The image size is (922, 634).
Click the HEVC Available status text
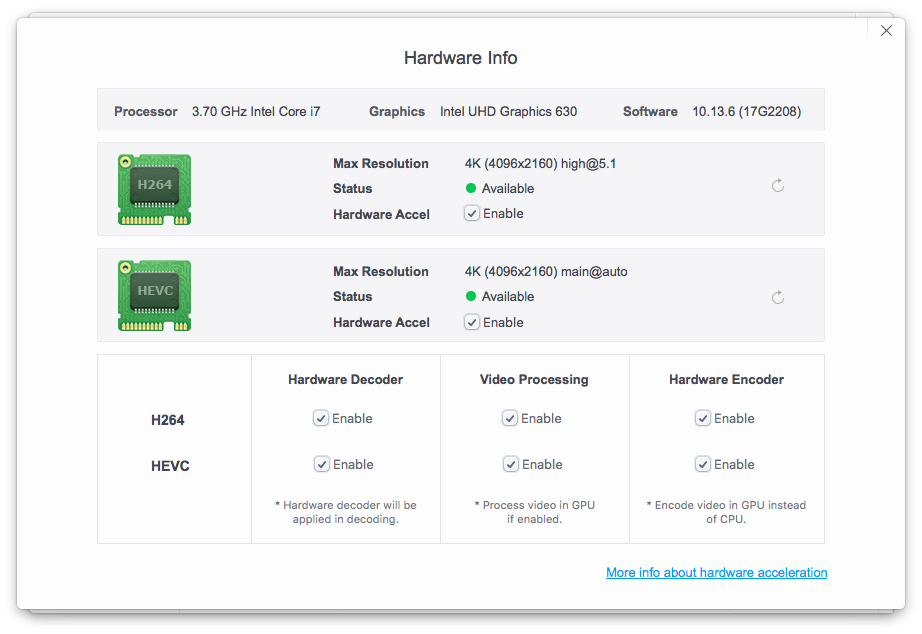[x=507, y=296]
